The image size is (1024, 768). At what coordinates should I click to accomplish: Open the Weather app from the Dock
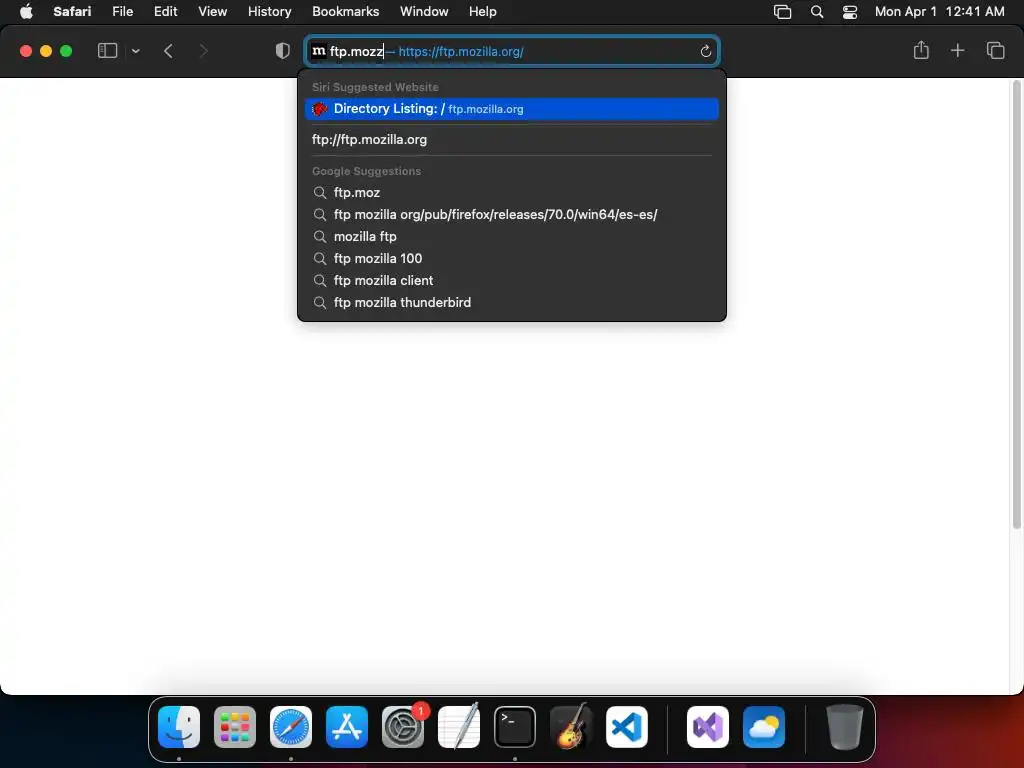(764, 727)
